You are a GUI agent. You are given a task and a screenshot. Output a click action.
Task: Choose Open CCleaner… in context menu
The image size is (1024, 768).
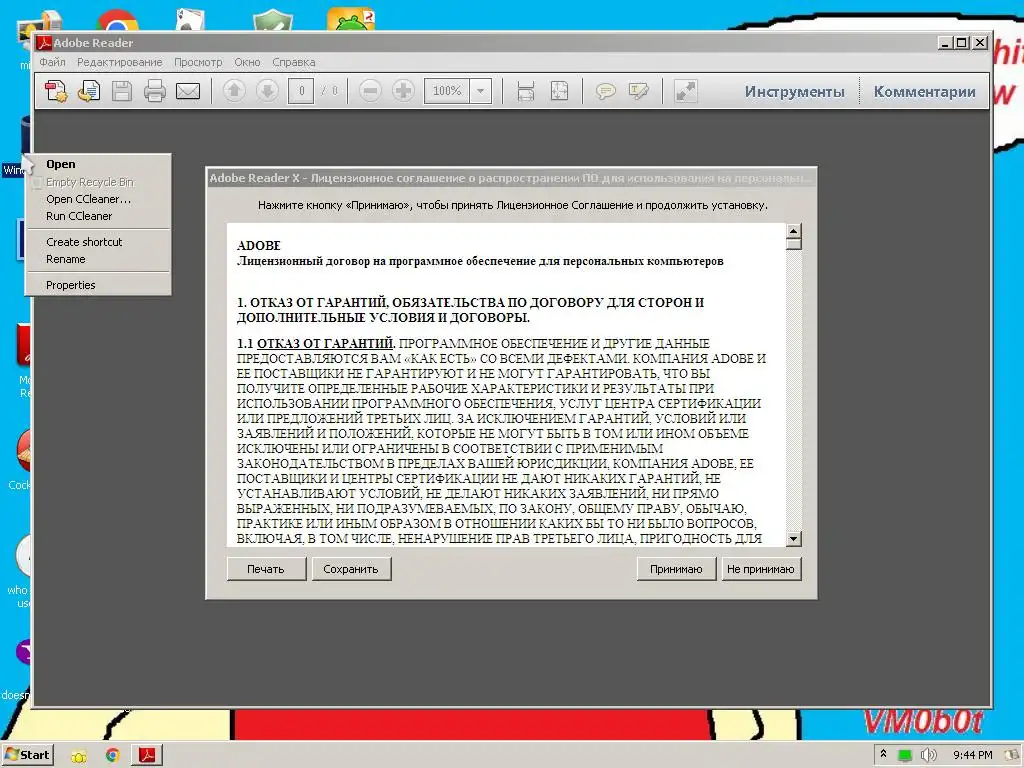[99, 199]
